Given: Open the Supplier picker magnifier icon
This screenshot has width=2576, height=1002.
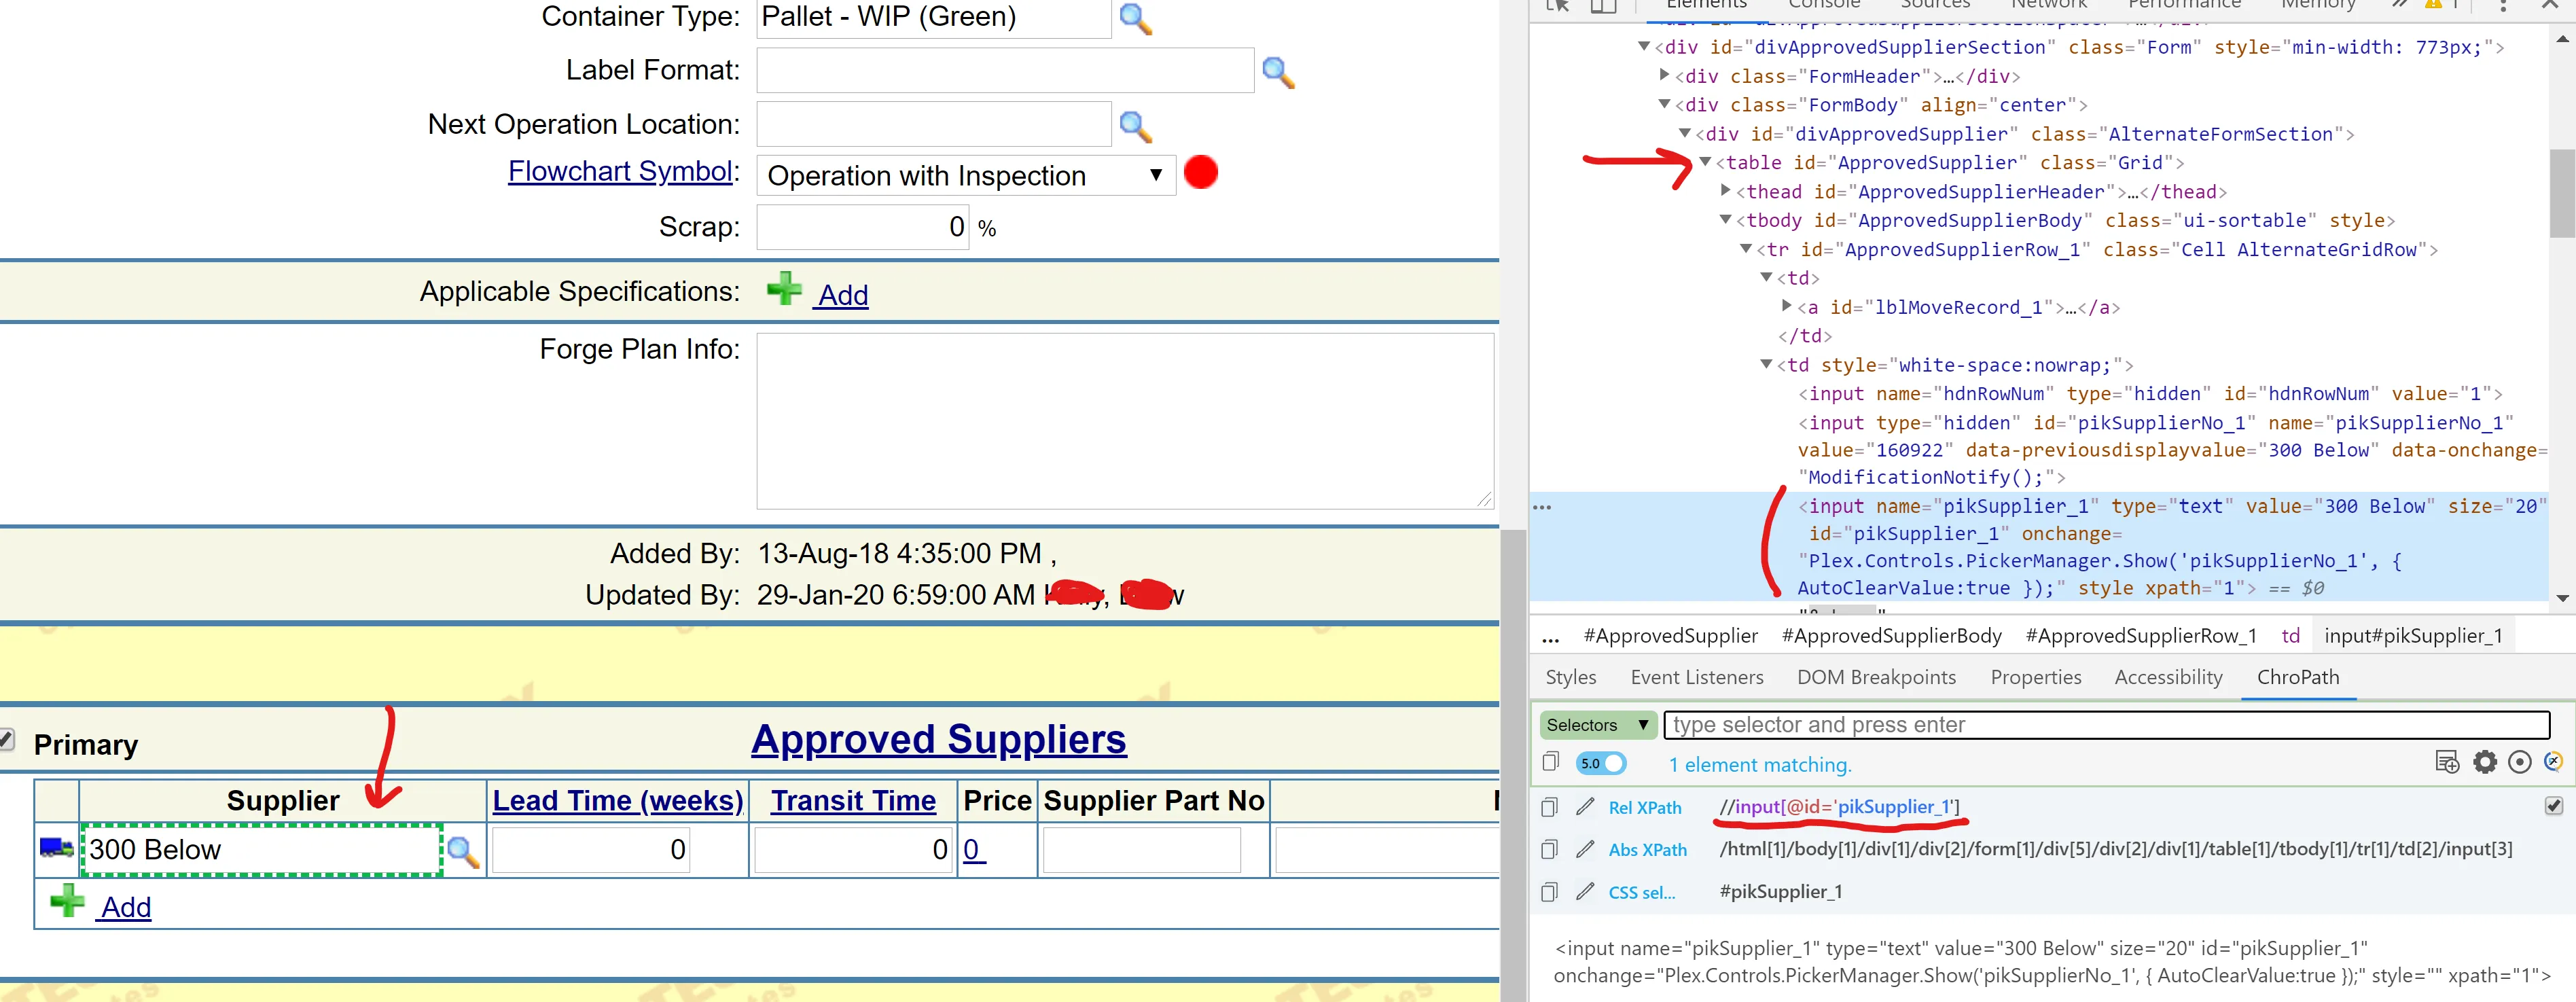Looking at the screenshot, I should [462, 851].
